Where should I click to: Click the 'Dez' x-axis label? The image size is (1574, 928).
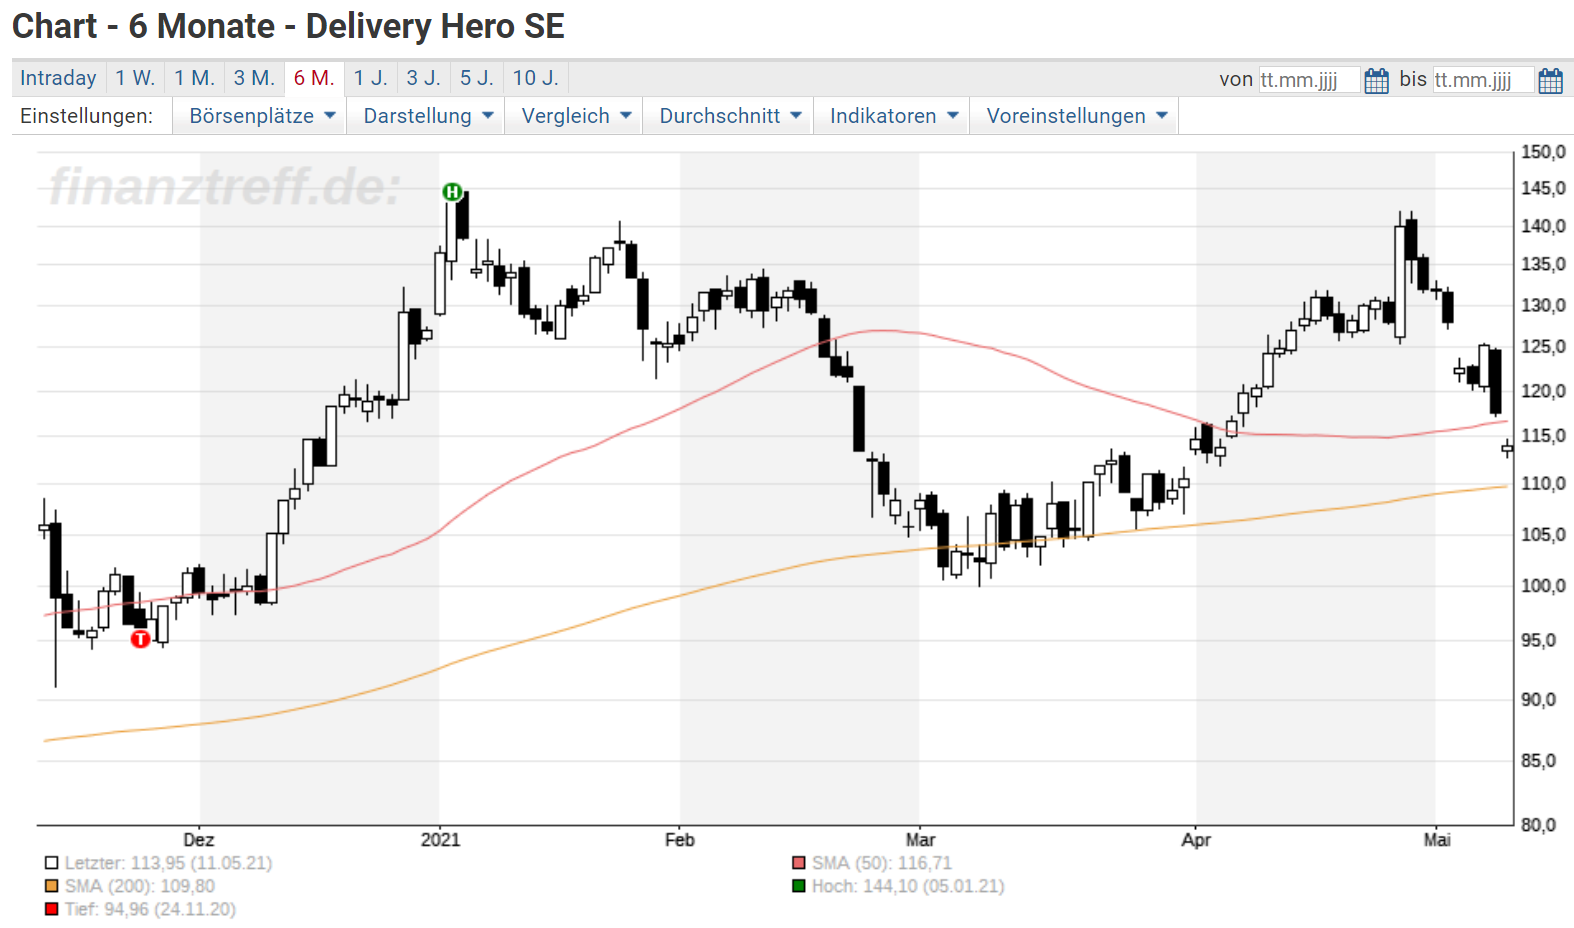pos(198,840)
